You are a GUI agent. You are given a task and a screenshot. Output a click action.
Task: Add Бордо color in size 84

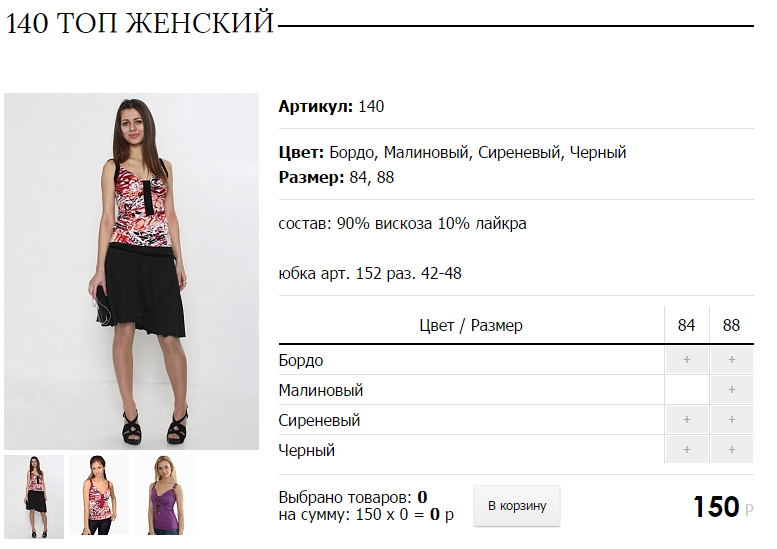[x=686, y=360]
